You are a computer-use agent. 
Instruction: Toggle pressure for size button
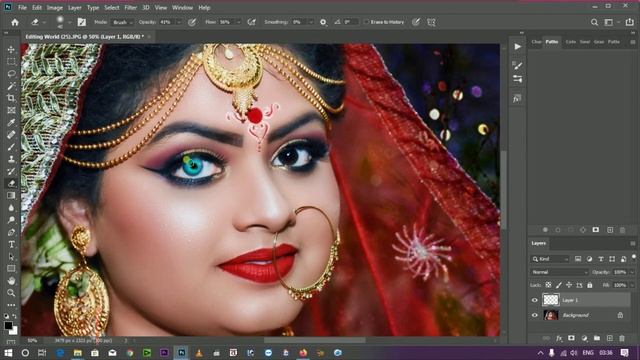pyautogui.click(x=416, y=22)
